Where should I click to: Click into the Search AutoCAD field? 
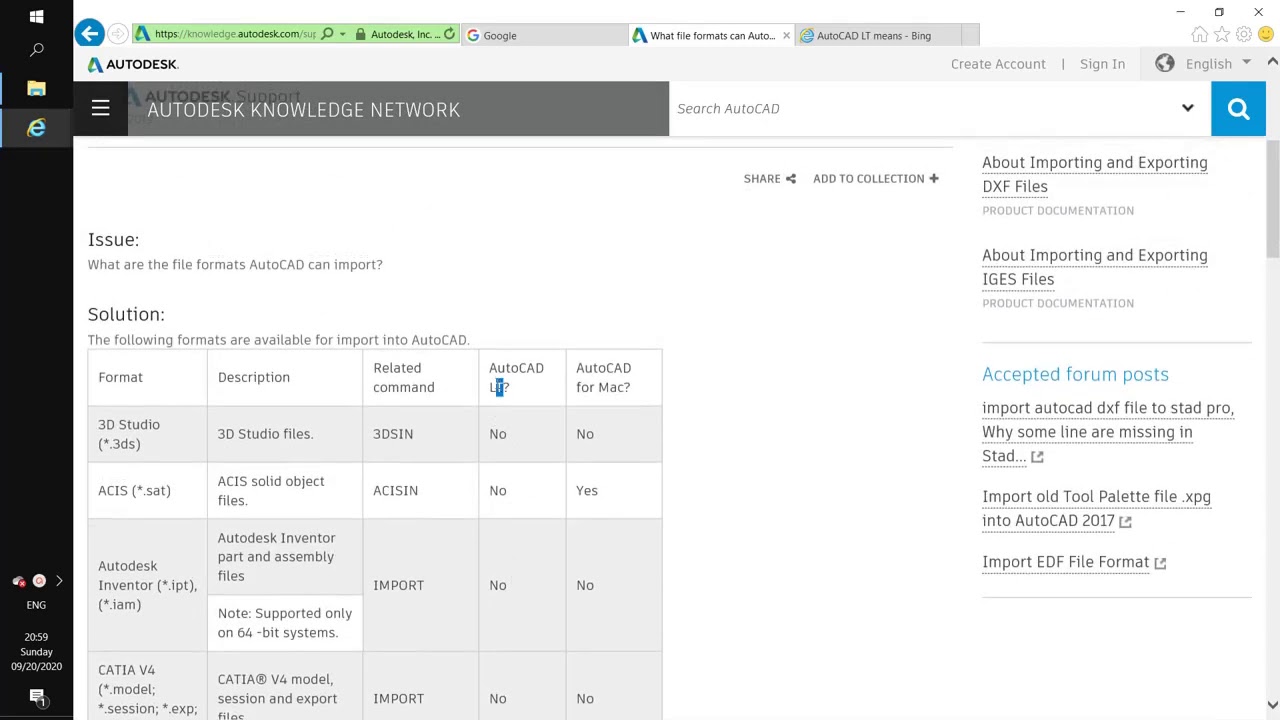pos(920,108)
